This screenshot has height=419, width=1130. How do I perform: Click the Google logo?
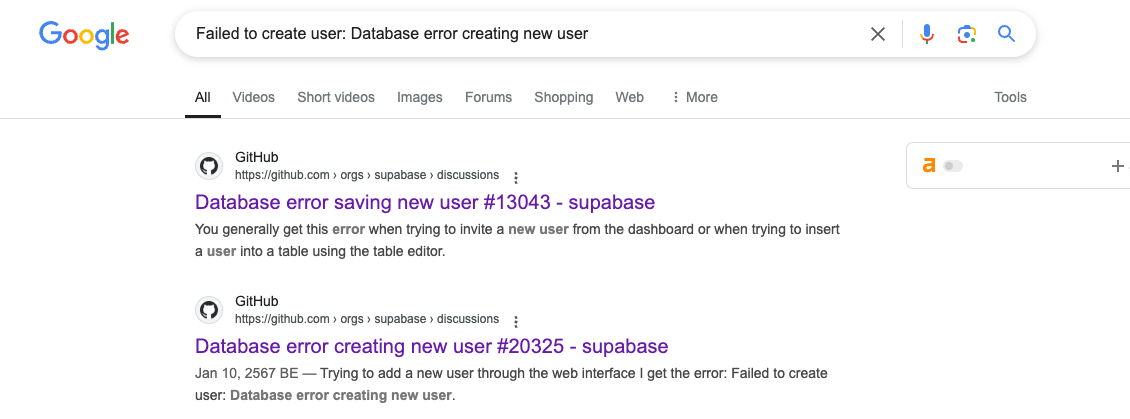pos(84,35)
